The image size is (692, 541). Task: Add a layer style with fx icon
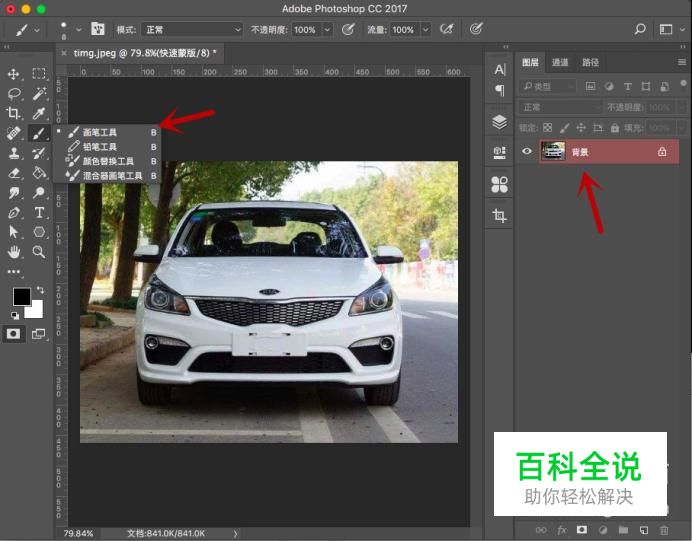[562, 530]
